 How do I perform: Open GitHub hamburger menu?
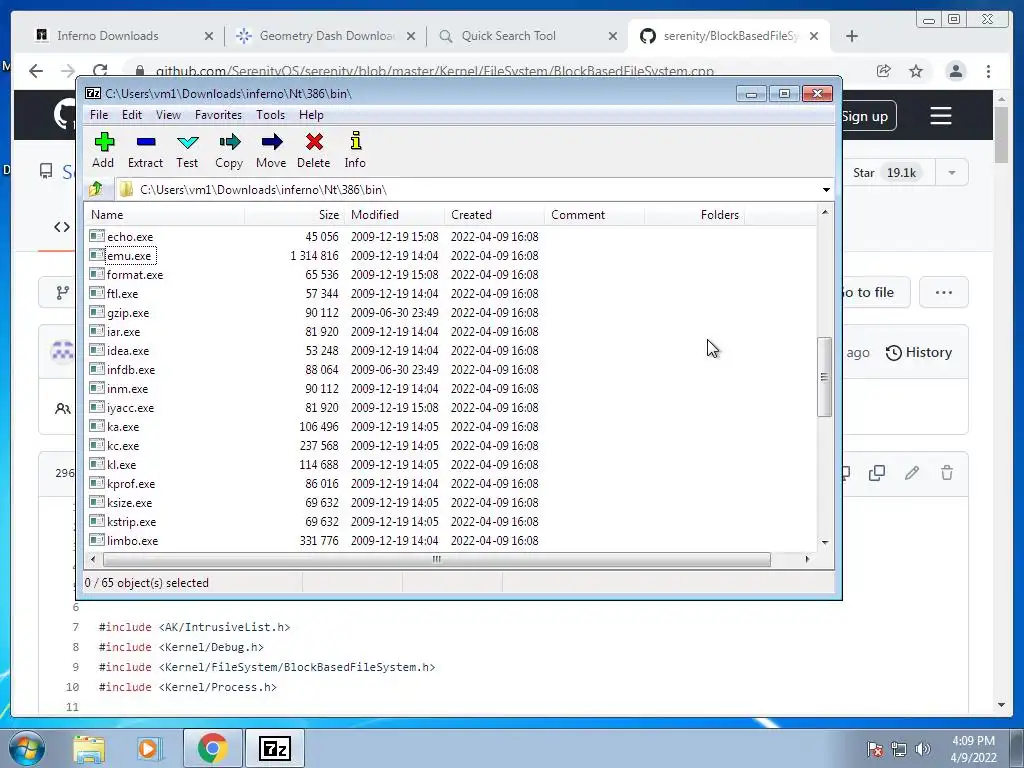(940, 116)
